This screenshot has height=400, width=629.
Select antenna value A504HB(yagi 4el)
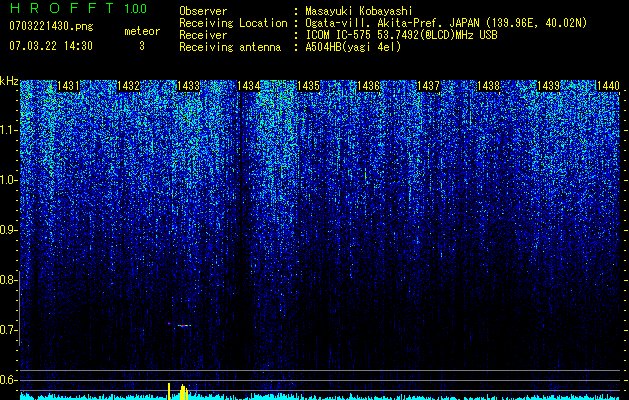coord(353,47)
